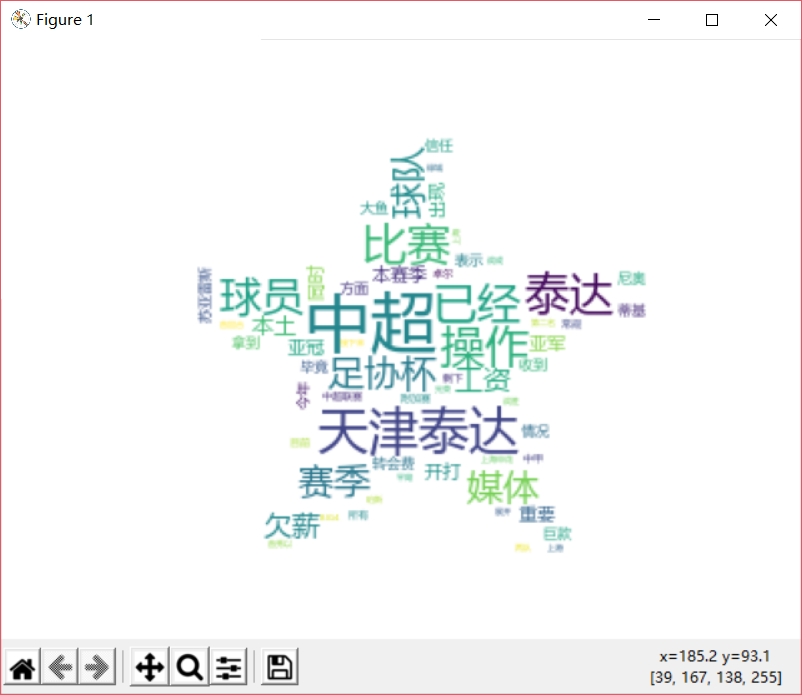Click the Figure 1 window title text
This screenshot has width=802, height=695.
pyautogui.click(x=65, y=20)
